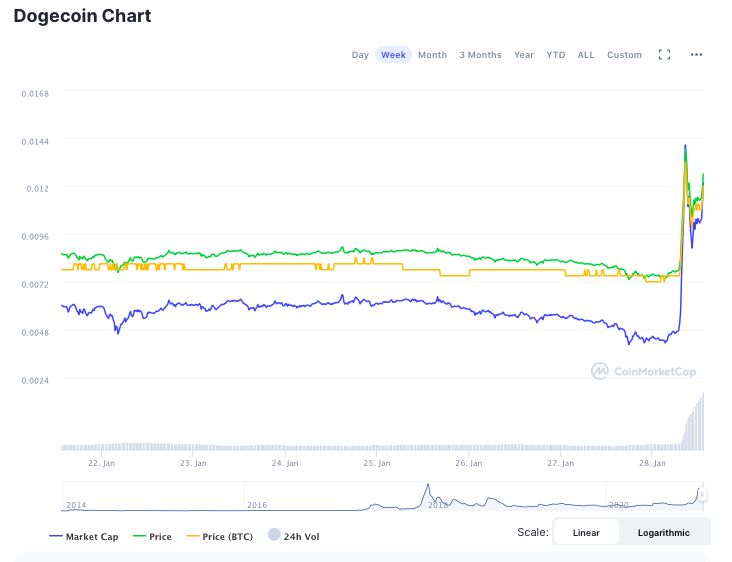Screen dimensions: 732x562
Task: Toggle the Market Cap series legend
Action: point(84,536)
